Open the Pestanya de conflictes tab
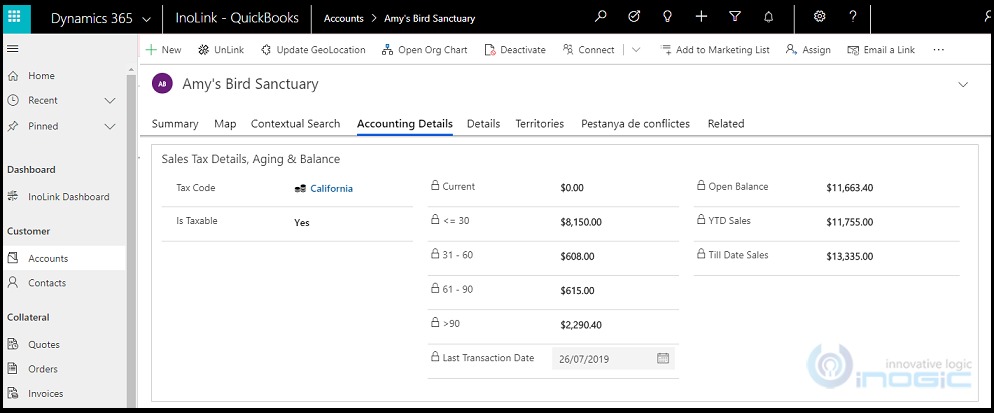The width and height of the screenshot is (994, 413). [635, 124]
